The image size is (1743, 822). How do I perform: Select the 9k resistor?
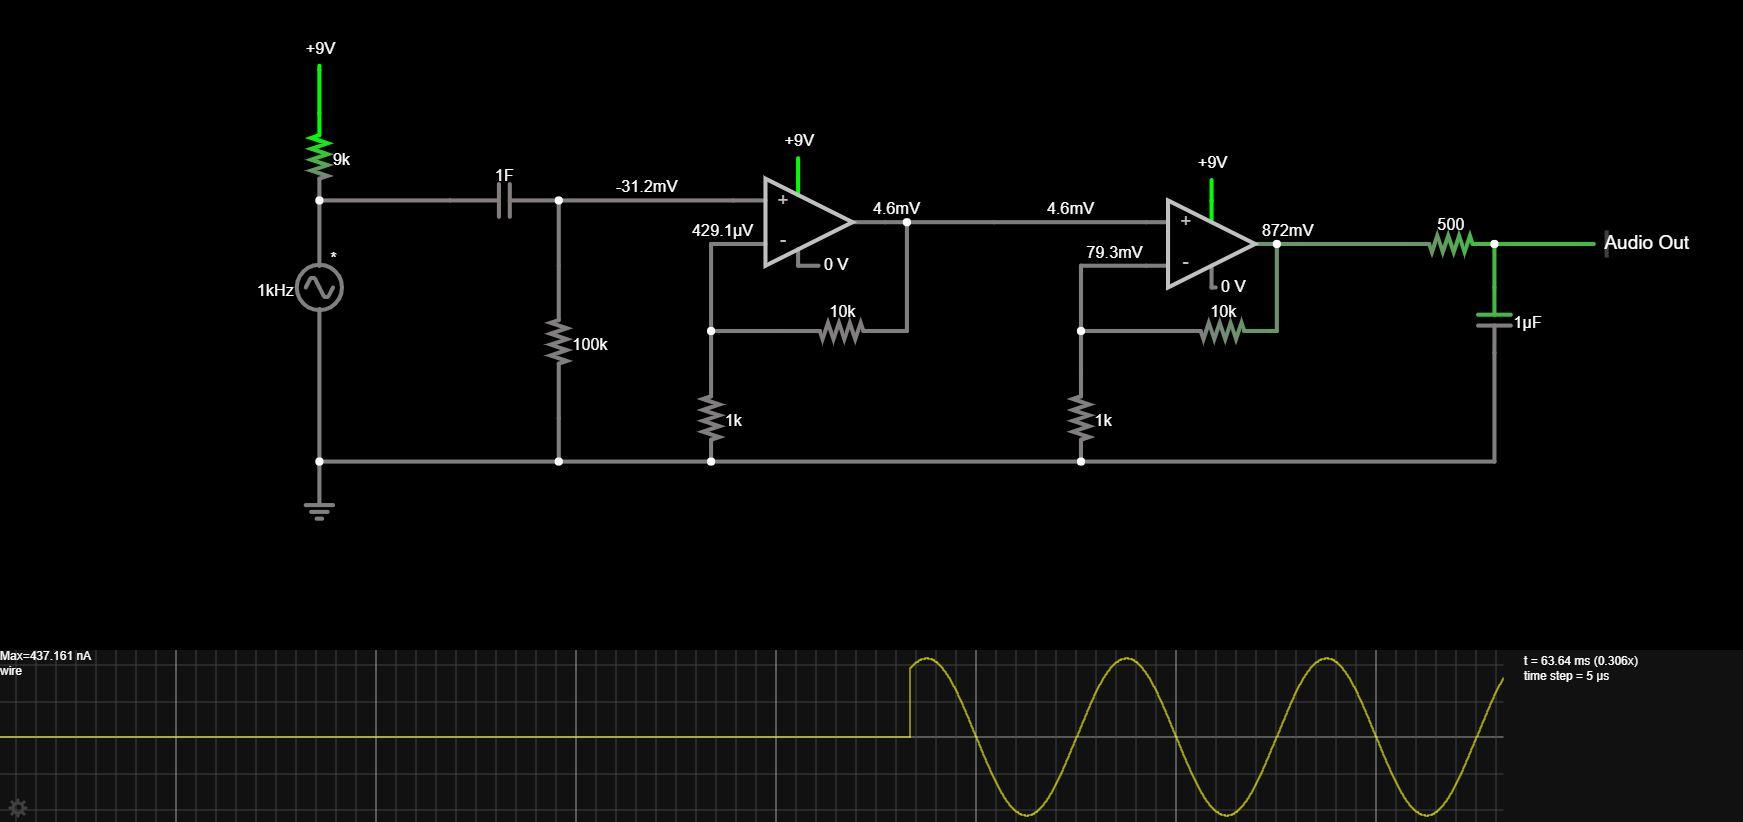pyautogui.click(x=319, y=158)
